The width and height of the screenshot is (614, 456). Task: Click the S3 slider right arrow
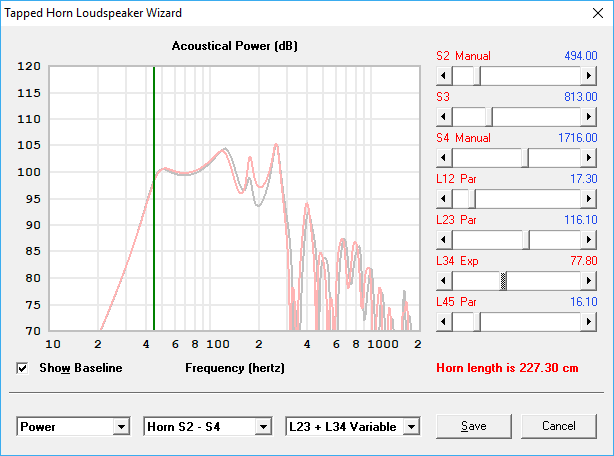coord(589,117)
